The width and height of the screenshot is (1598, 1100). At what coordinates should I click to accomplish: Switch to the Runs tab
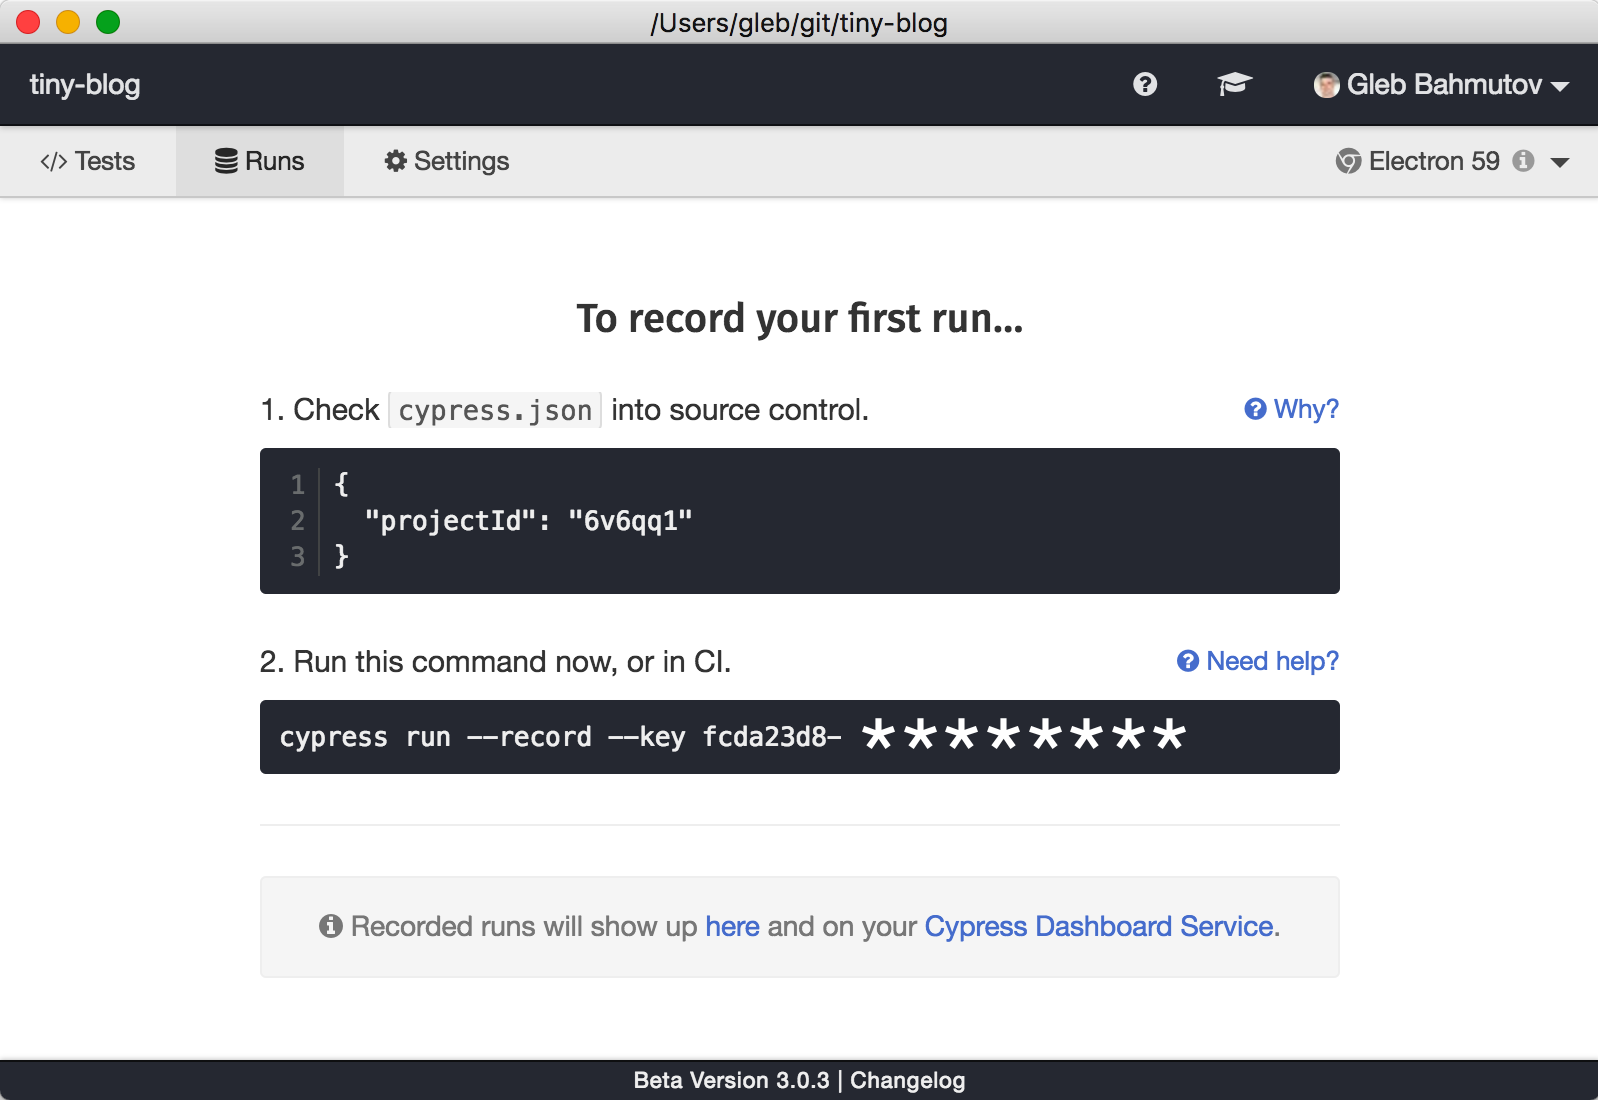coord(260,161)
